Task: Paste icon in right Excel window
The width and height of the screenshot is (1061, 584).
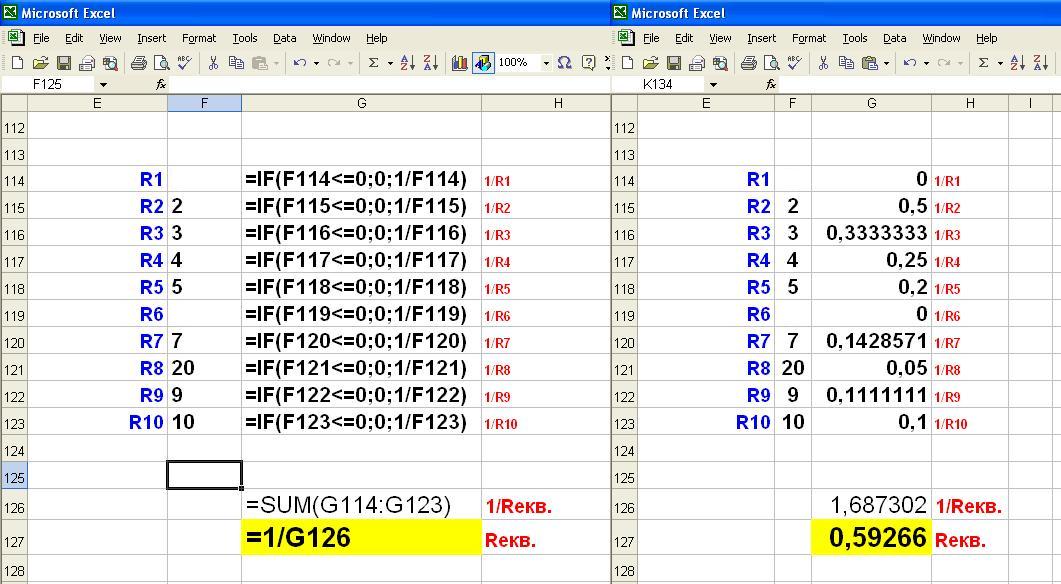Action: tap(870, 63)
